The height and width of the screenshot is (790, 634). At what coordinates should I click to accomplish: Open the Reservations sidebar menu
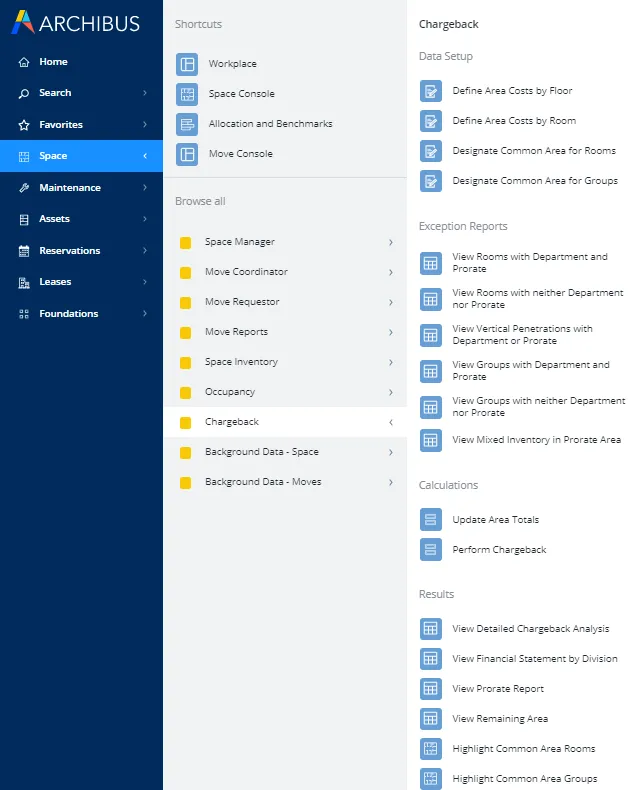[x=69, y=251]
